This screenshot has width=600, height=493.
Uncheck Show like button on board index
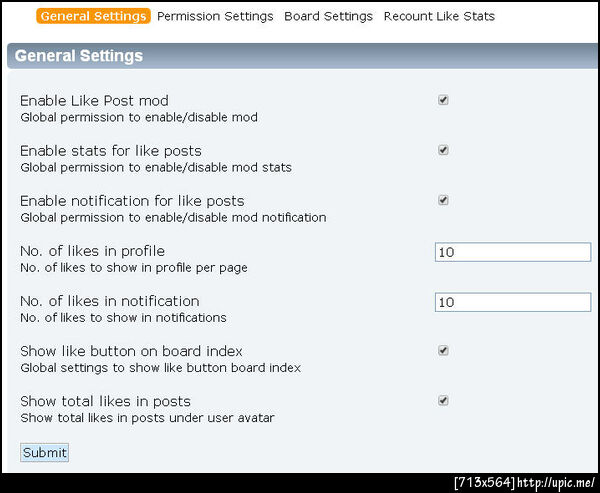click(x=443, y=351)
